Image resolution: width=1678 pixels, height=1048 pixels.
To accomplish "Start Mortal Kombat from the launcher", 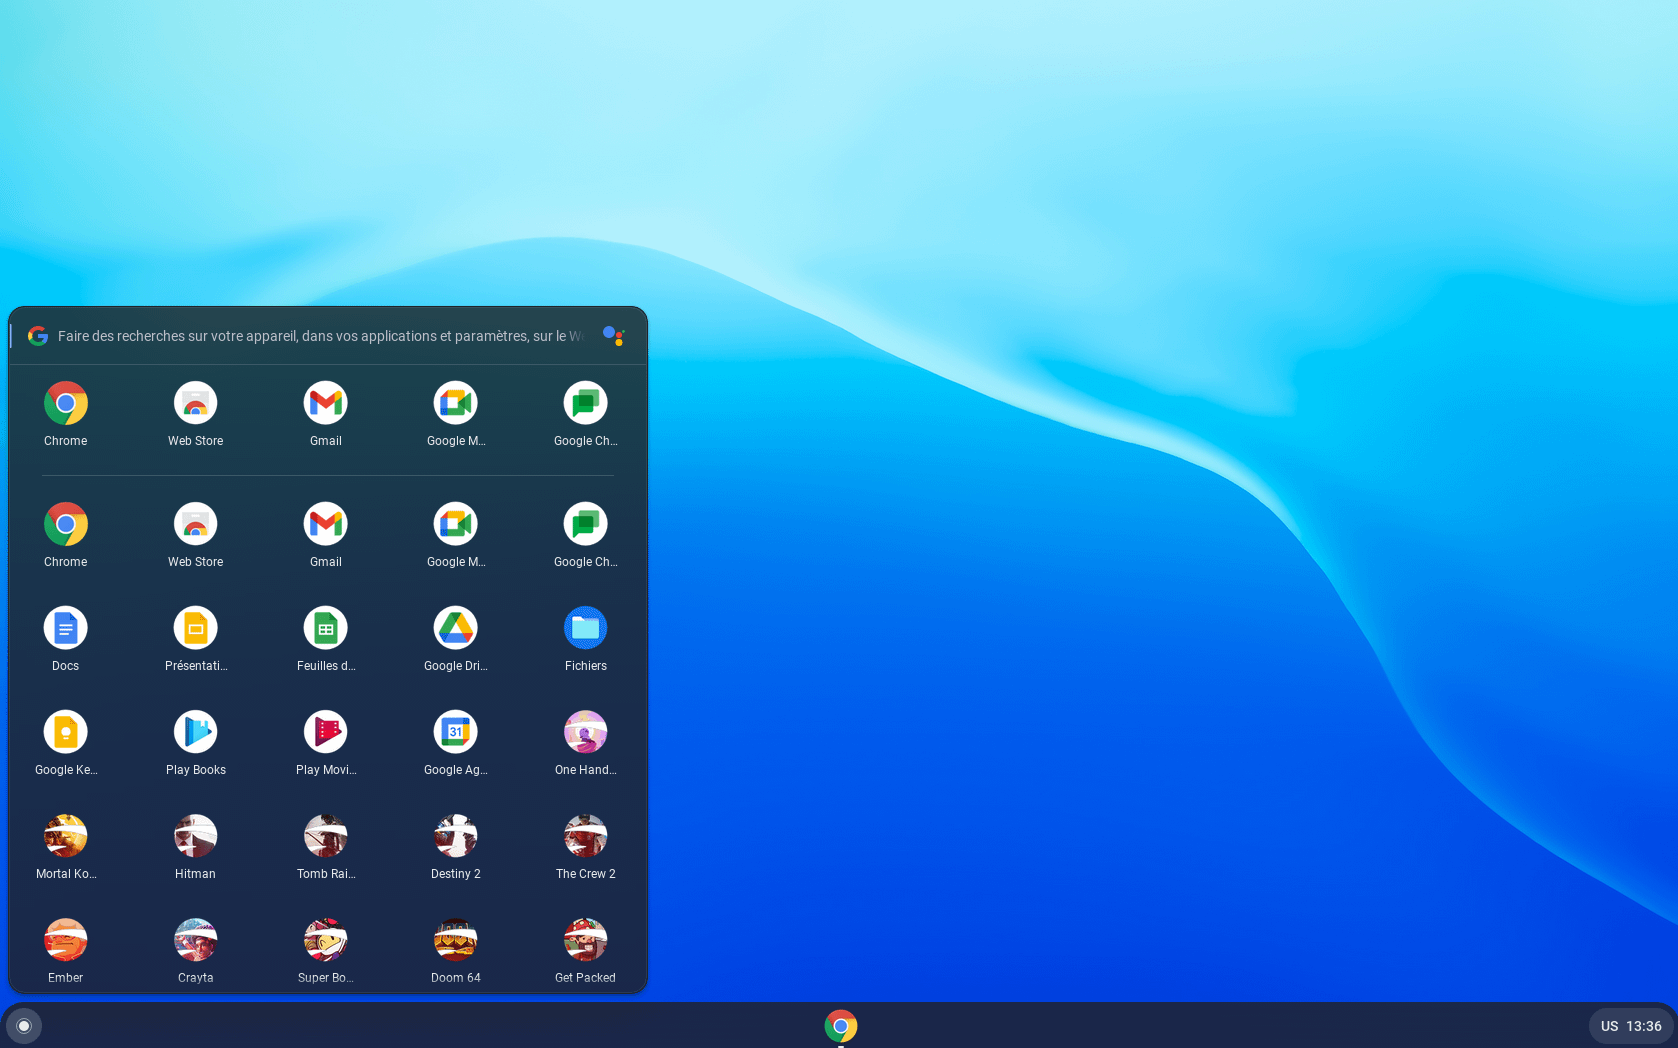I will [x=65, y=835].
